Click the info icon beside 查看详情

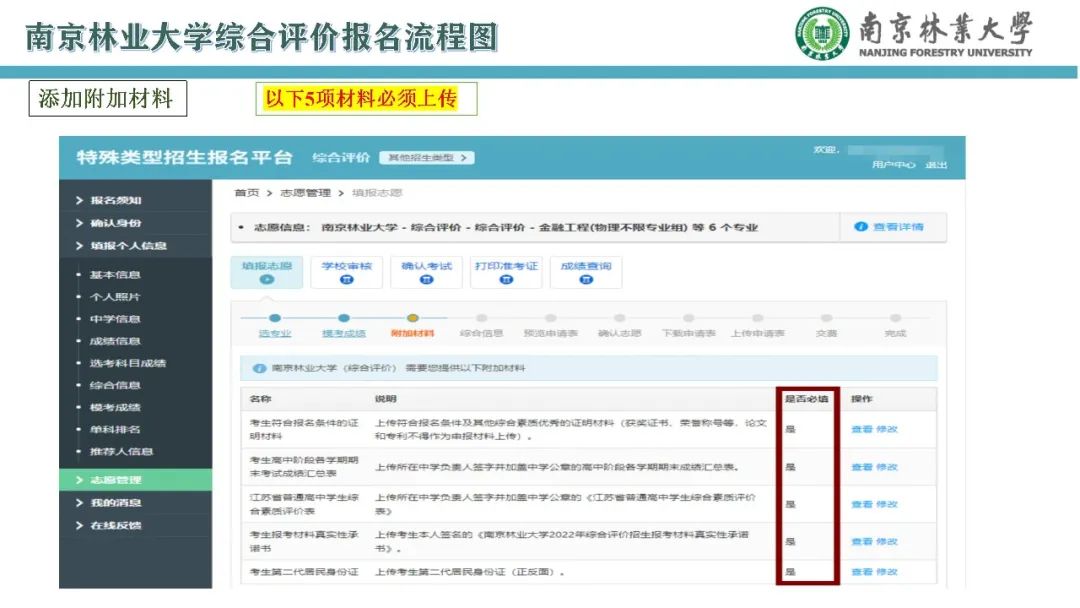861,227
